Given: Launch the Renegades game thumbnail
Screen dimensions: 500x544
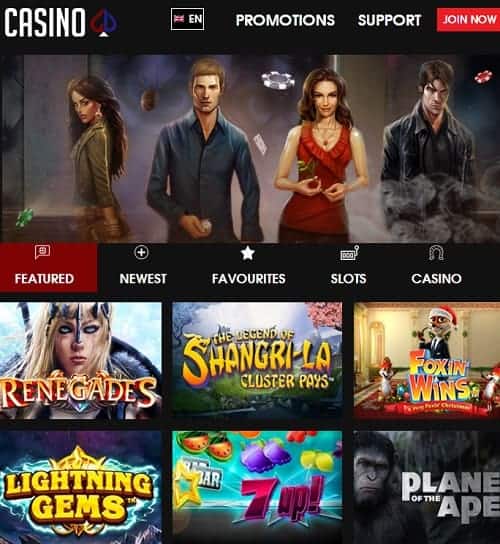Looking at the screenshot, I should pos(80,361).
